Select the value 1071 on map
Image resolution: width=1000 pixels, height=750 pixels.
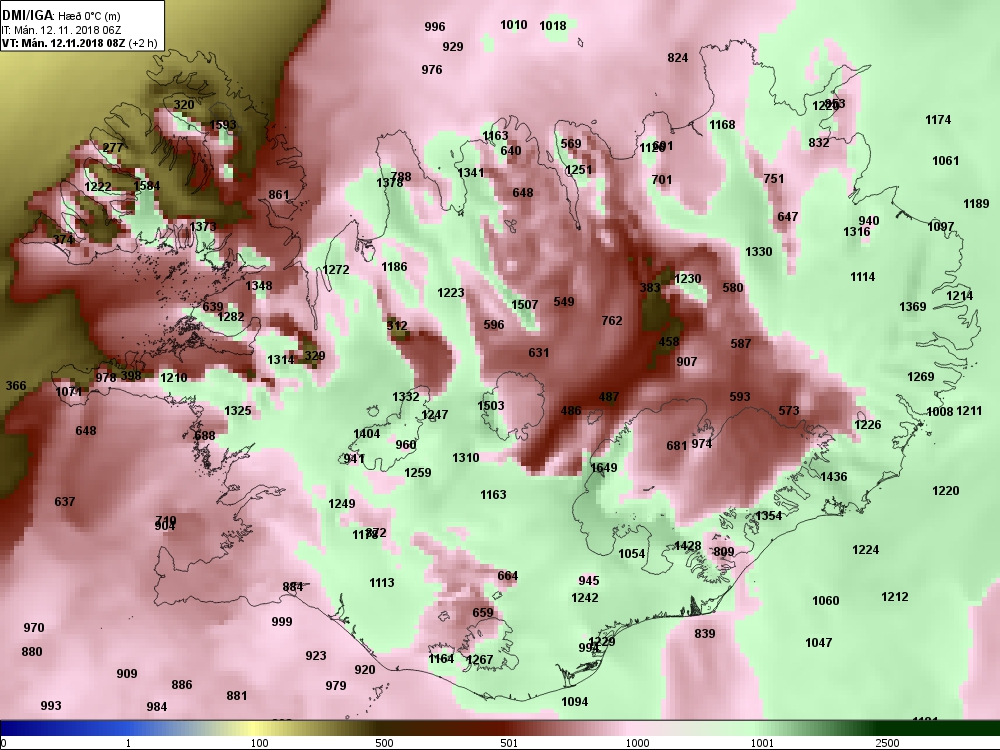[68, 392]
